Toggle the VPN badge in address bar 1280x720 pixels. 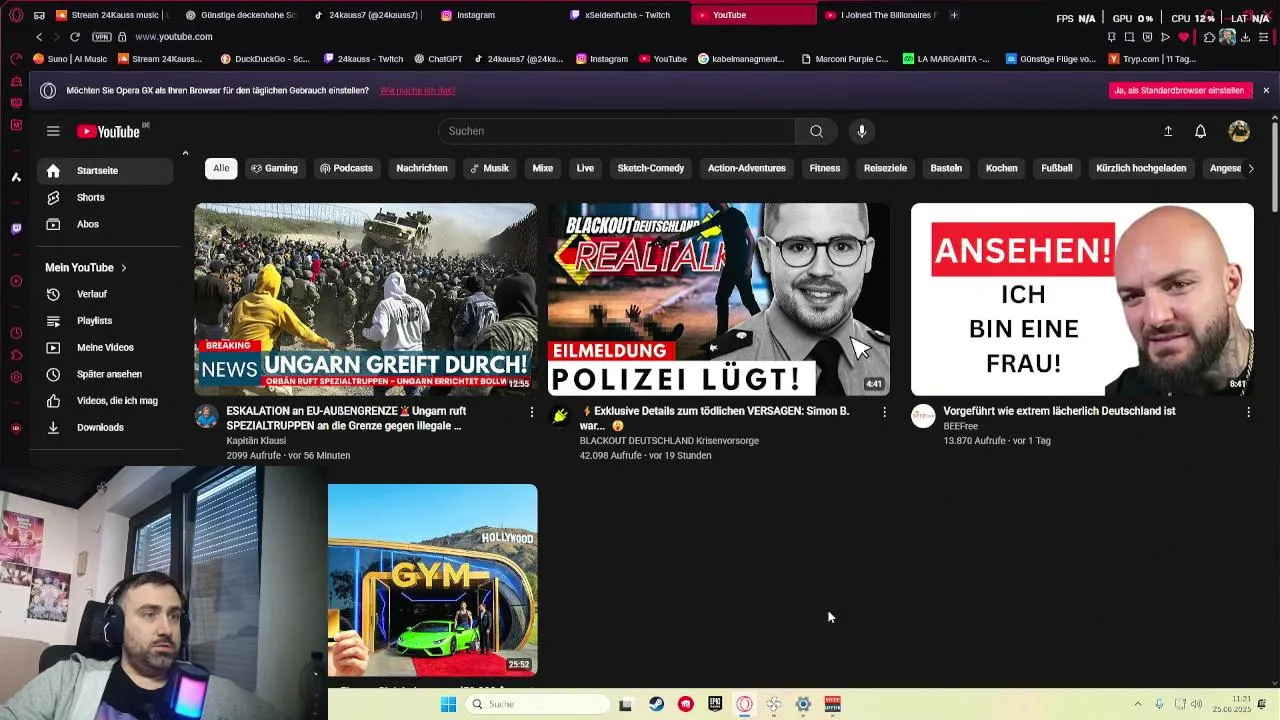(101, 37)
